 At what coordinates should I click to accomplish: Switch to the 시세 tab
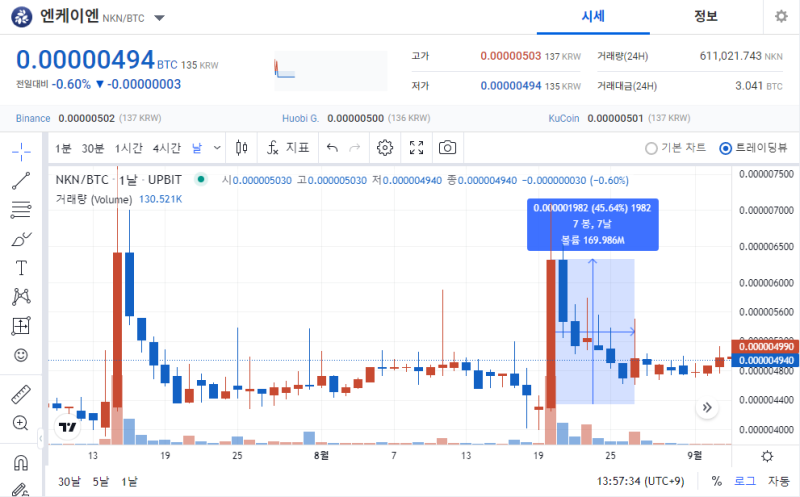pos(593,16)
